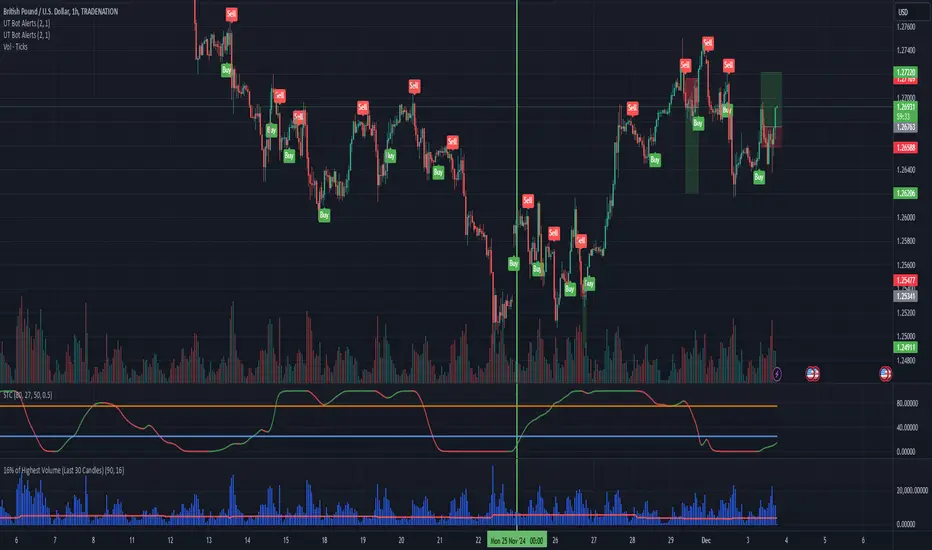Click the 1.26000 price scale value
Screen dimensions: 932x550
(x=906, y=218)
